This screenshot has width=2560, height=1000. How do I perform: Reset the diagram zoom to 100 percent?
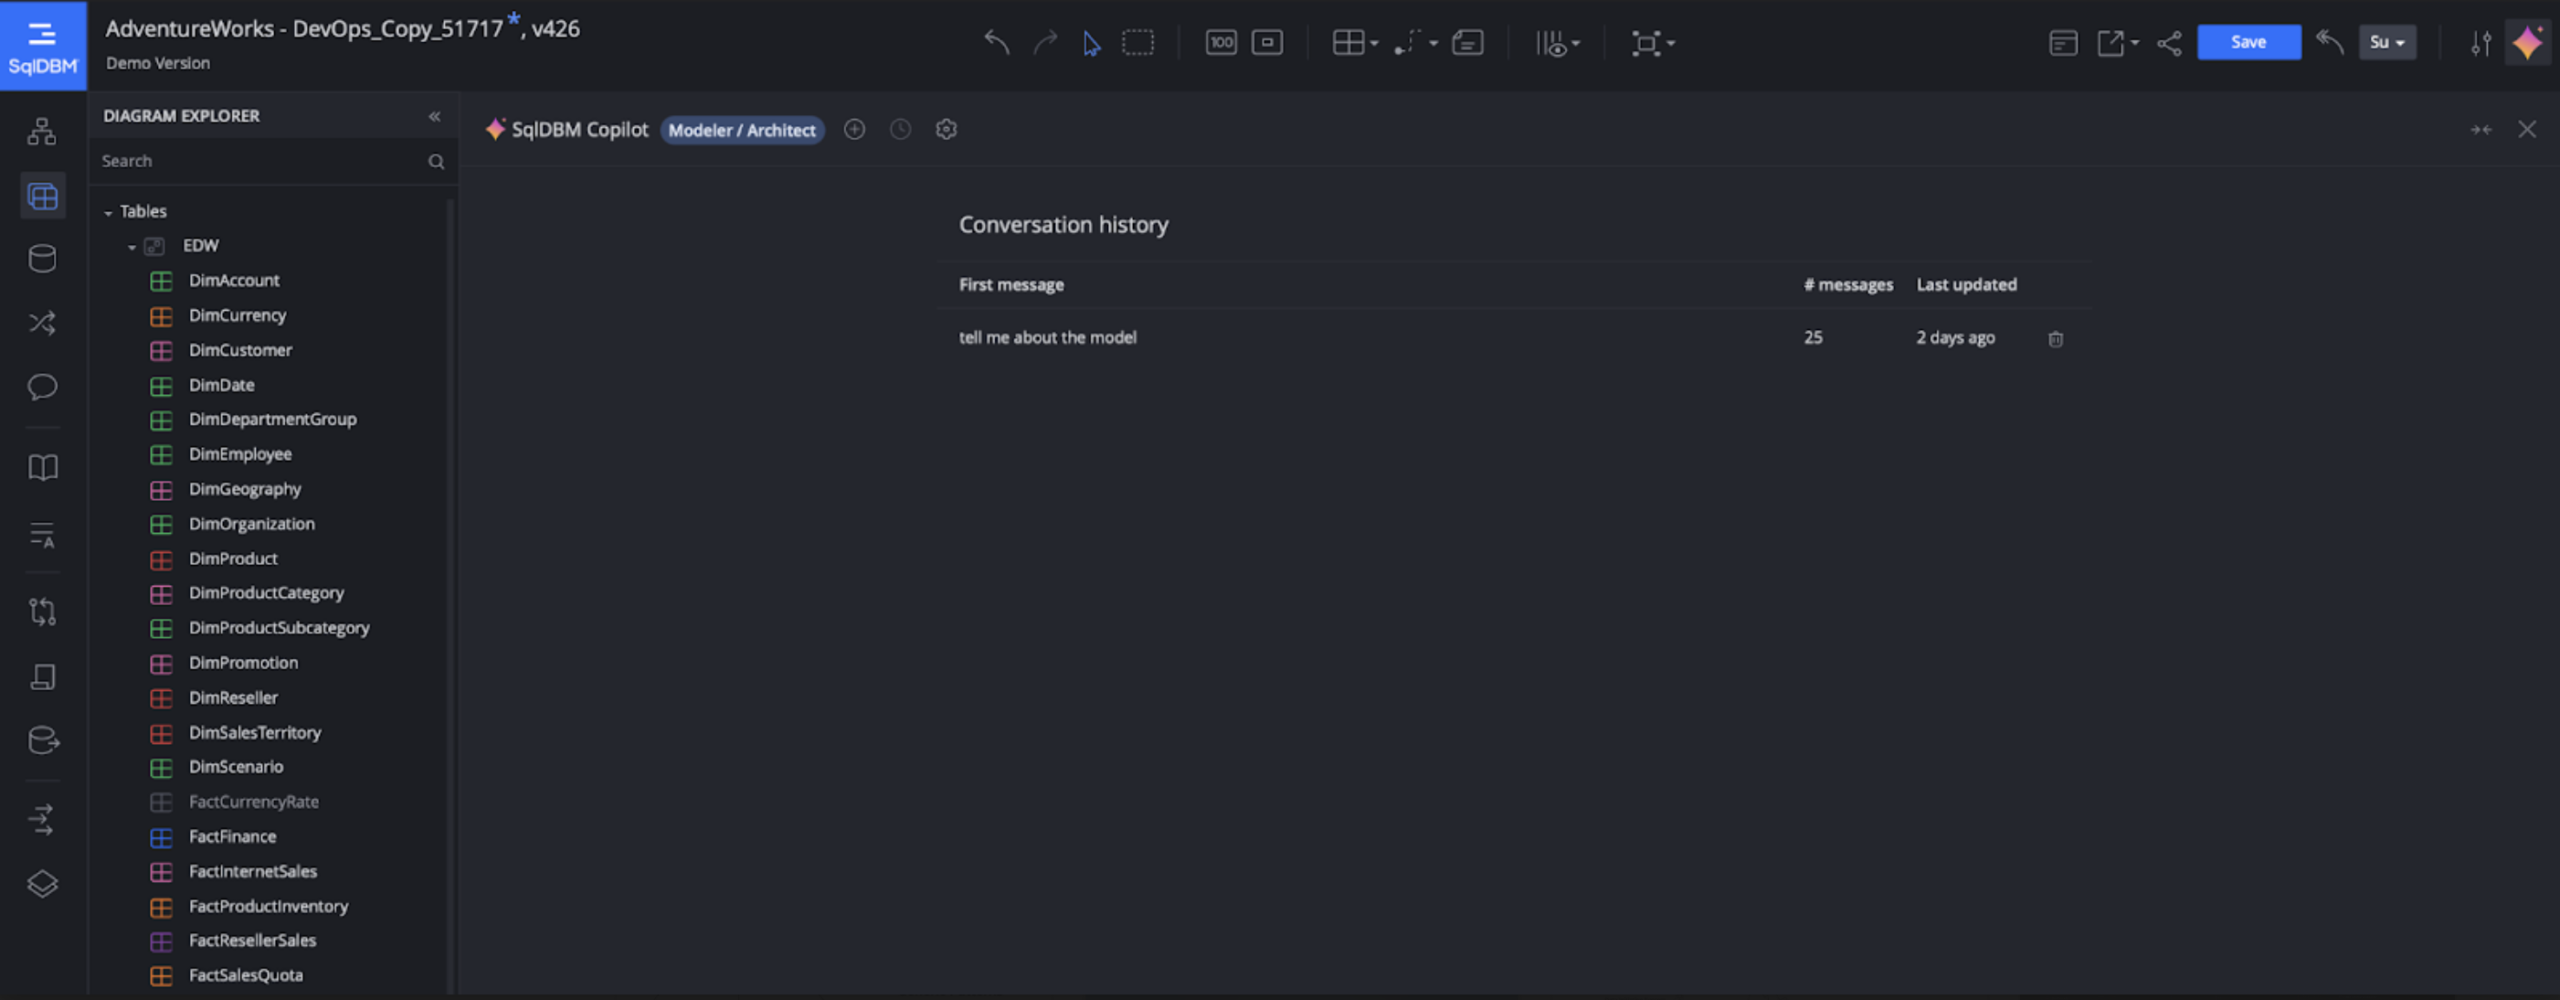point(1221,42)
